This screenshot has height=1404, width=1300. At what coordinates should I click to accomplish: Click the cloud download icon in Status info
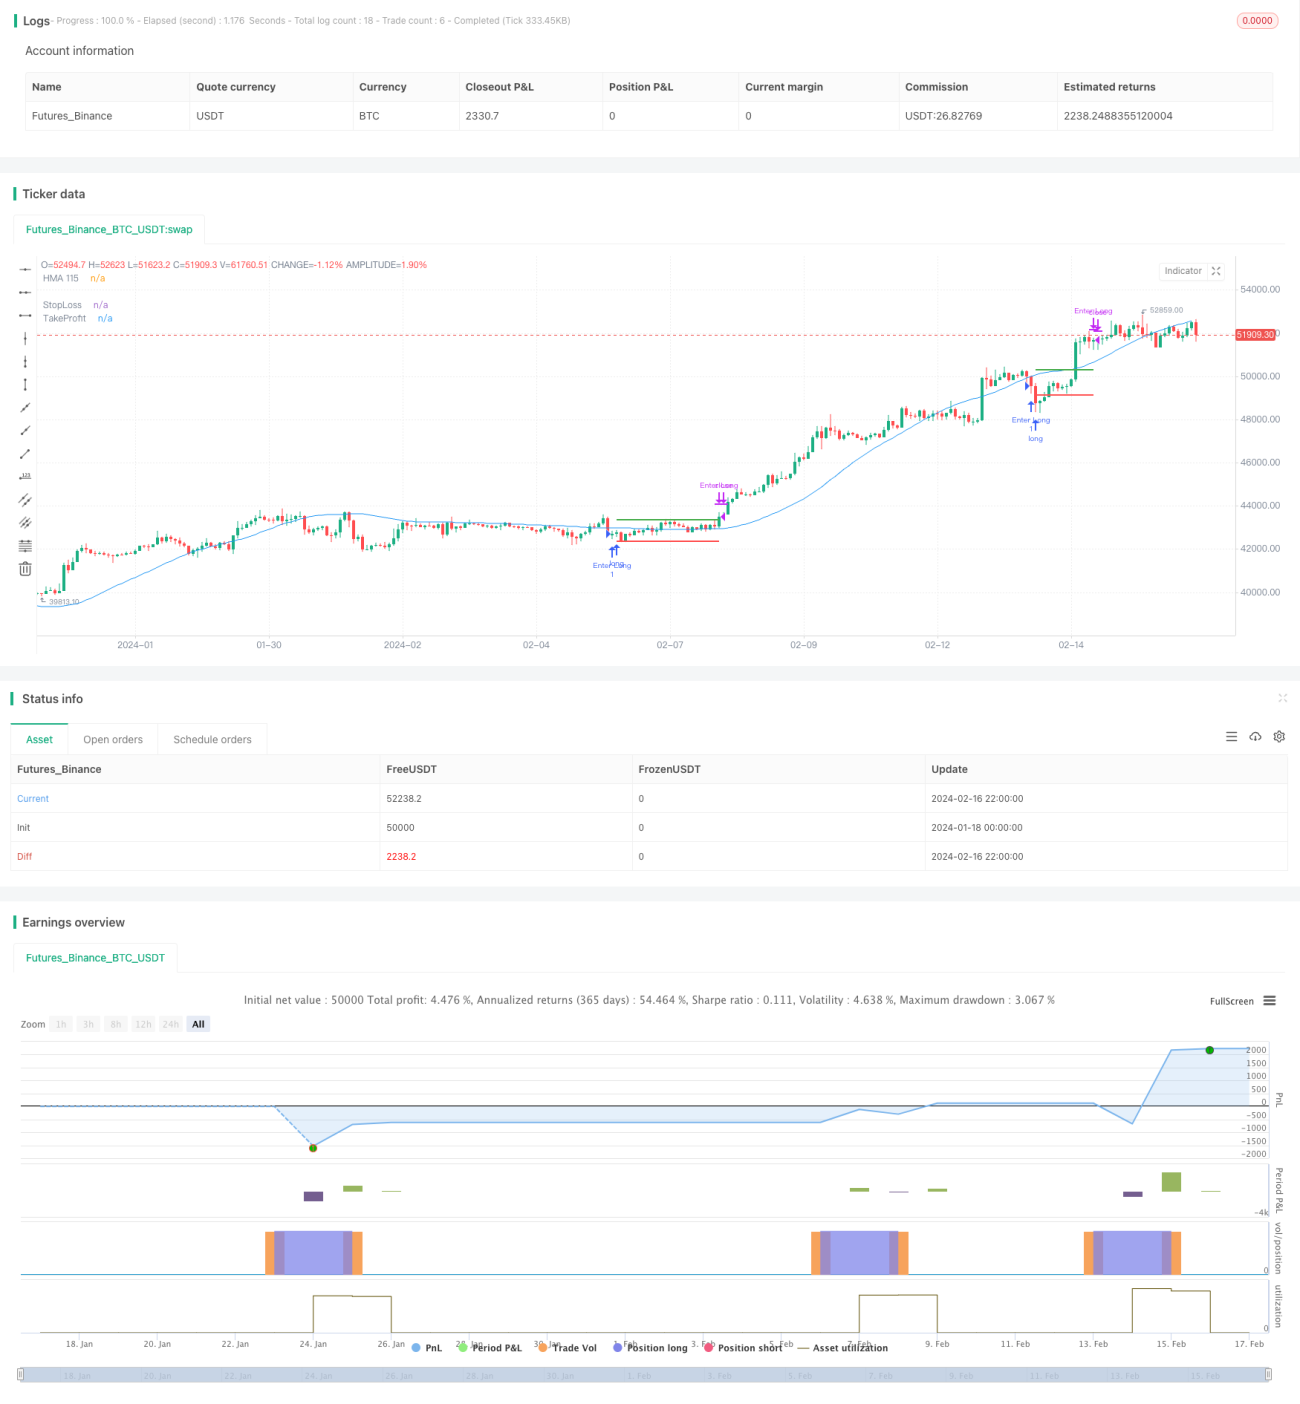[1255, 737]
